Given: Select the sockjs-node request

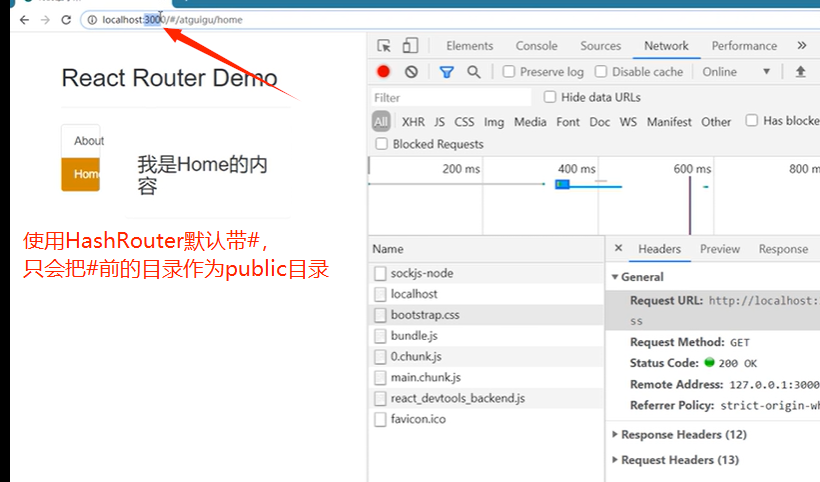Looking at the screenshot, I should tap(486, 273).
